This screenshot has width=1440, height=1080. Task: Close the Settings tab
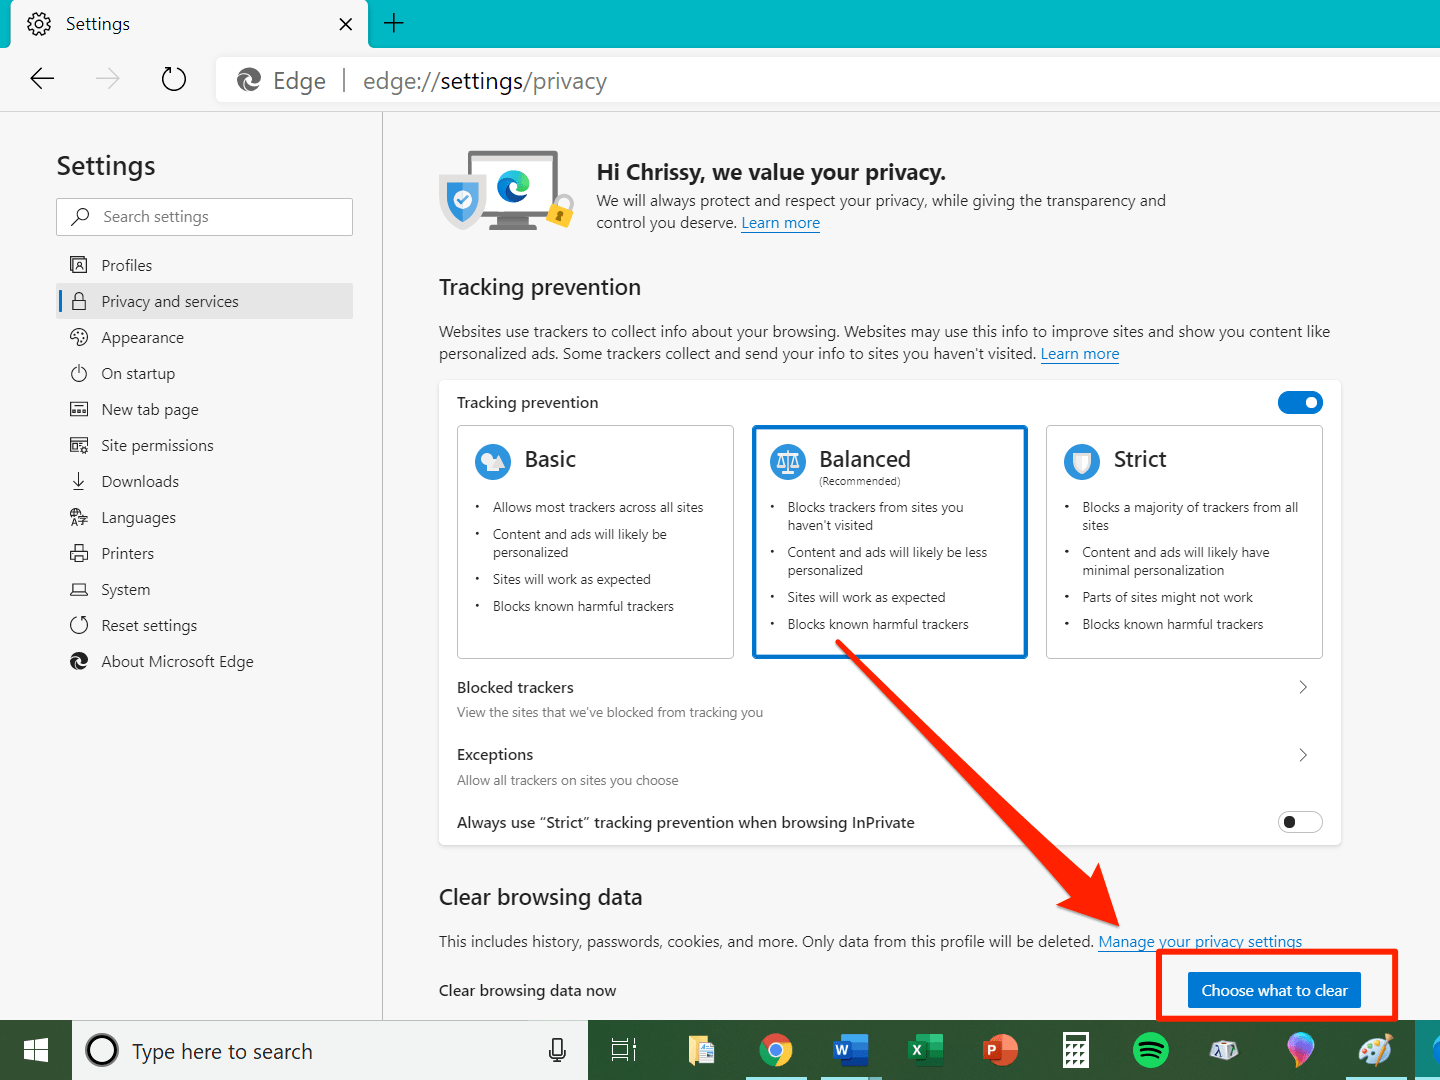pos(346,24)
